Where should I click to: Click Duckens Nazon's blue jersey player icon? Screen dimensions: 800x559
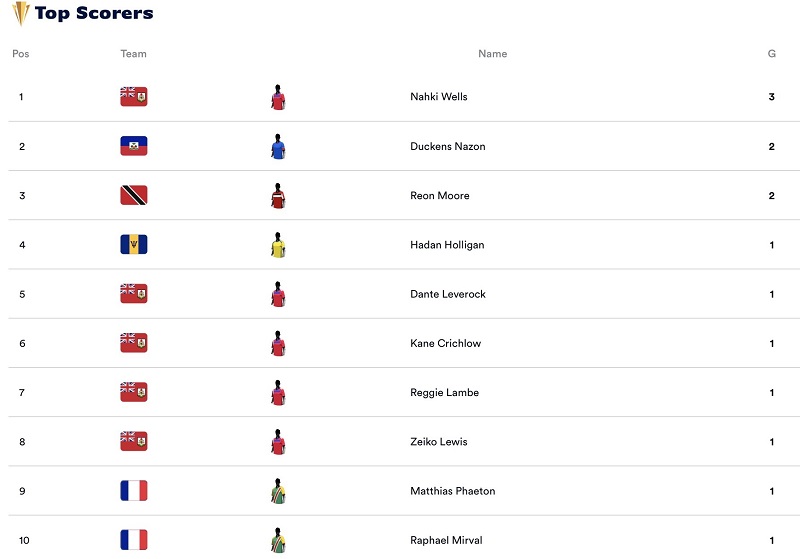click(x=278, y=146)
